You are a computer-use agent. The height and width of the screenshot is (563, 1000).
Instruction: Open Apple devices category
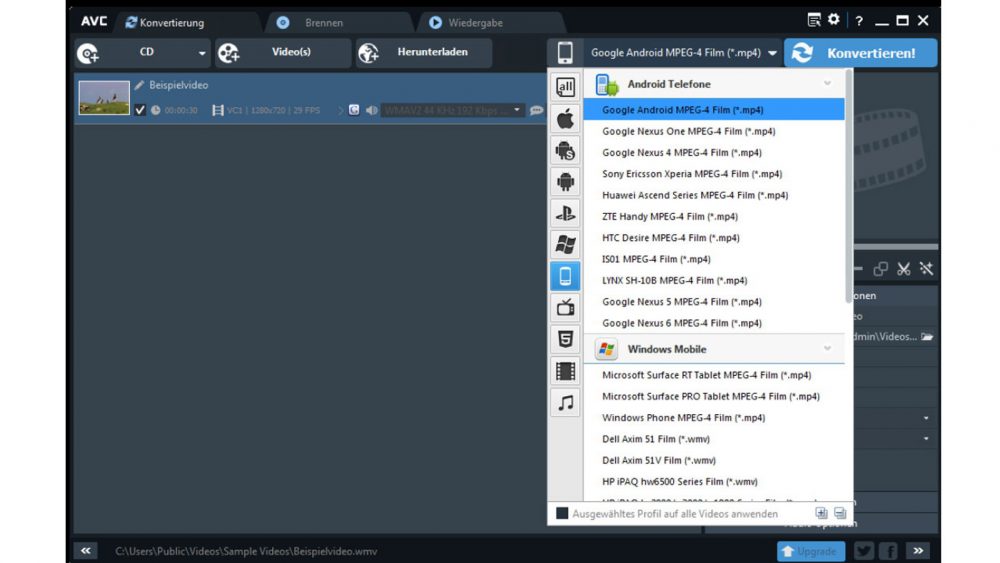coord(565,119)
